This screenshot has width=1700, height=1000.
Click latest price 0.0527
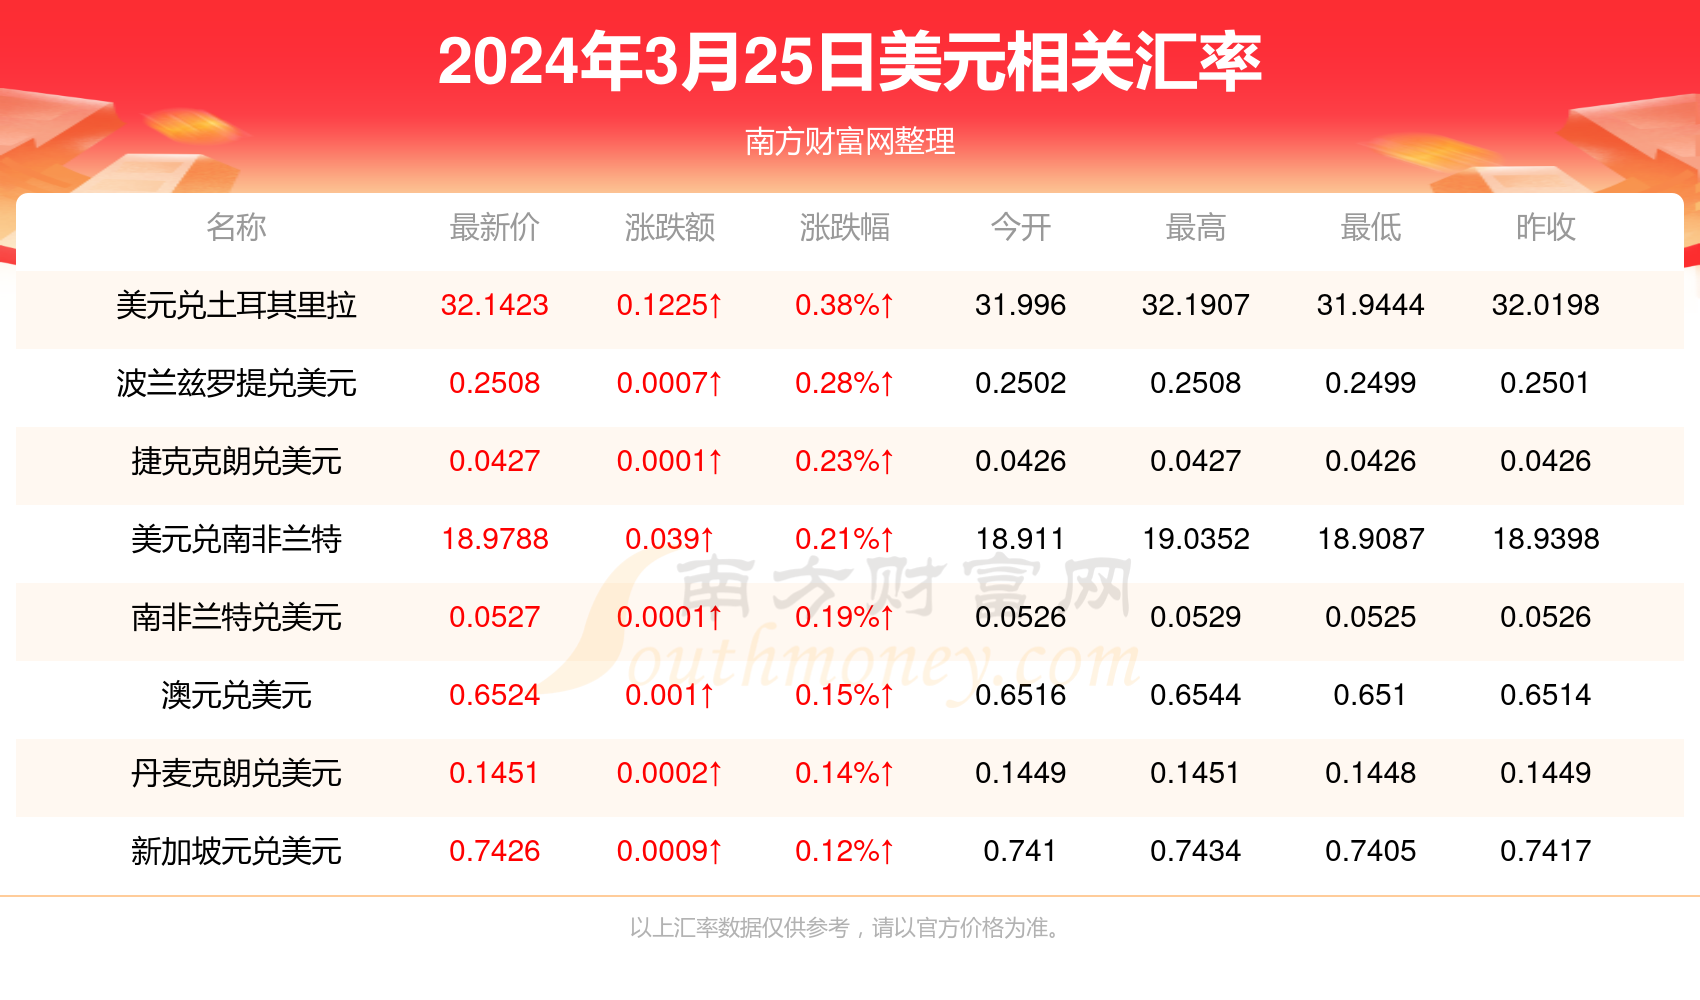pos(494,617)
